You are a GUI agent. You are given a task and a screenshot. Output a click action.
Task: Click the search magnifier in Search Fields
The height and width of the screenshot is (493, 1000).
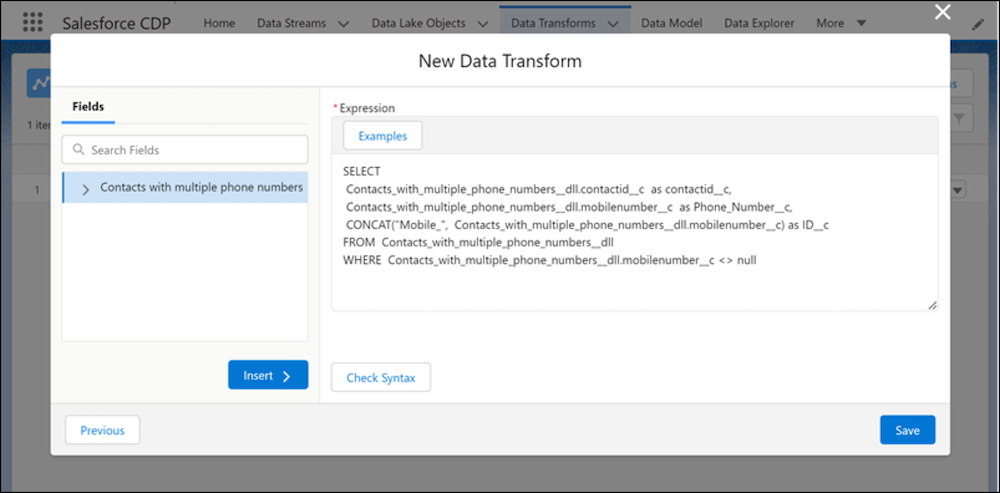tap(78, 150)
